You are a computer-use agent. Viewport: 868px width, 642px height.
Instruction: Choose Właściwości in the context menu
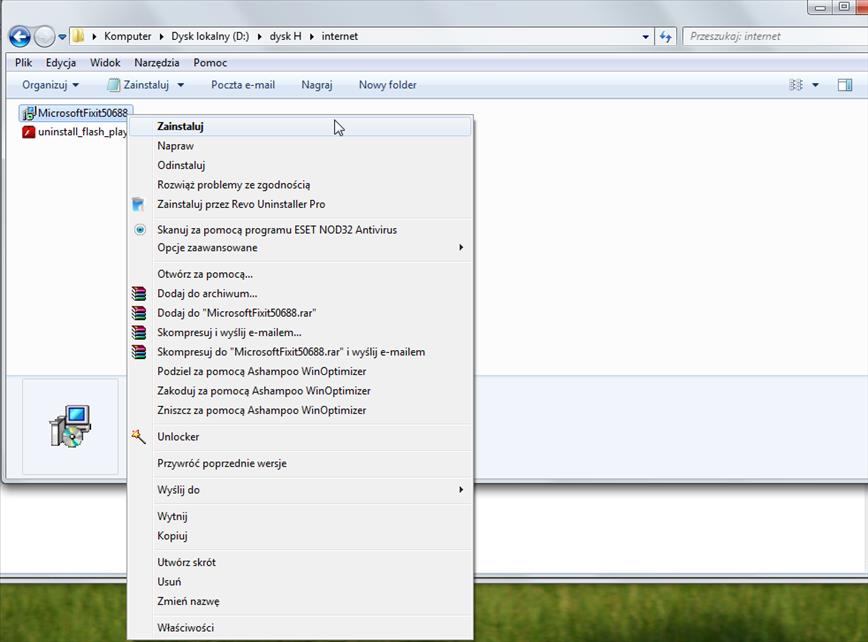300,628
